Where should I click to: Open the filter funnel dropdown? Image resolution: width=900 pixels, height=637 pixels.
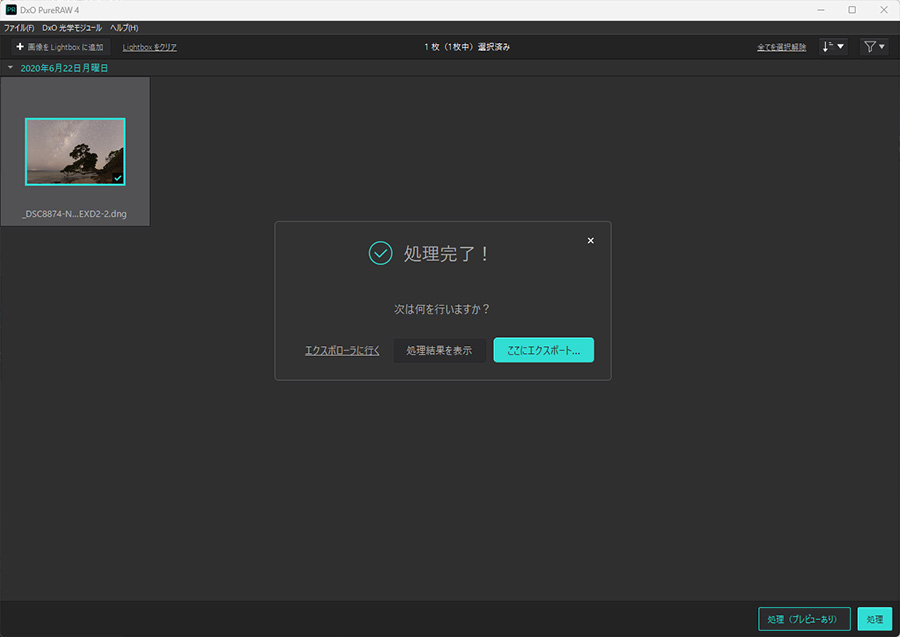[874, 47]
